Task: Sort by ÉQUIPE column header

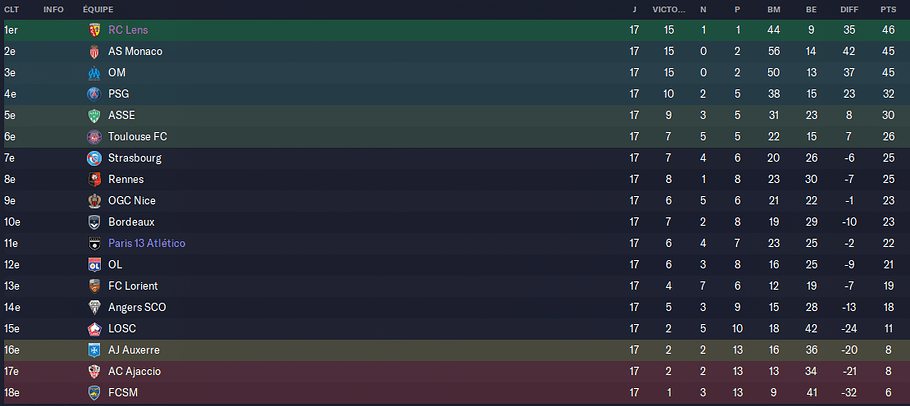Action: click(98, 10)
